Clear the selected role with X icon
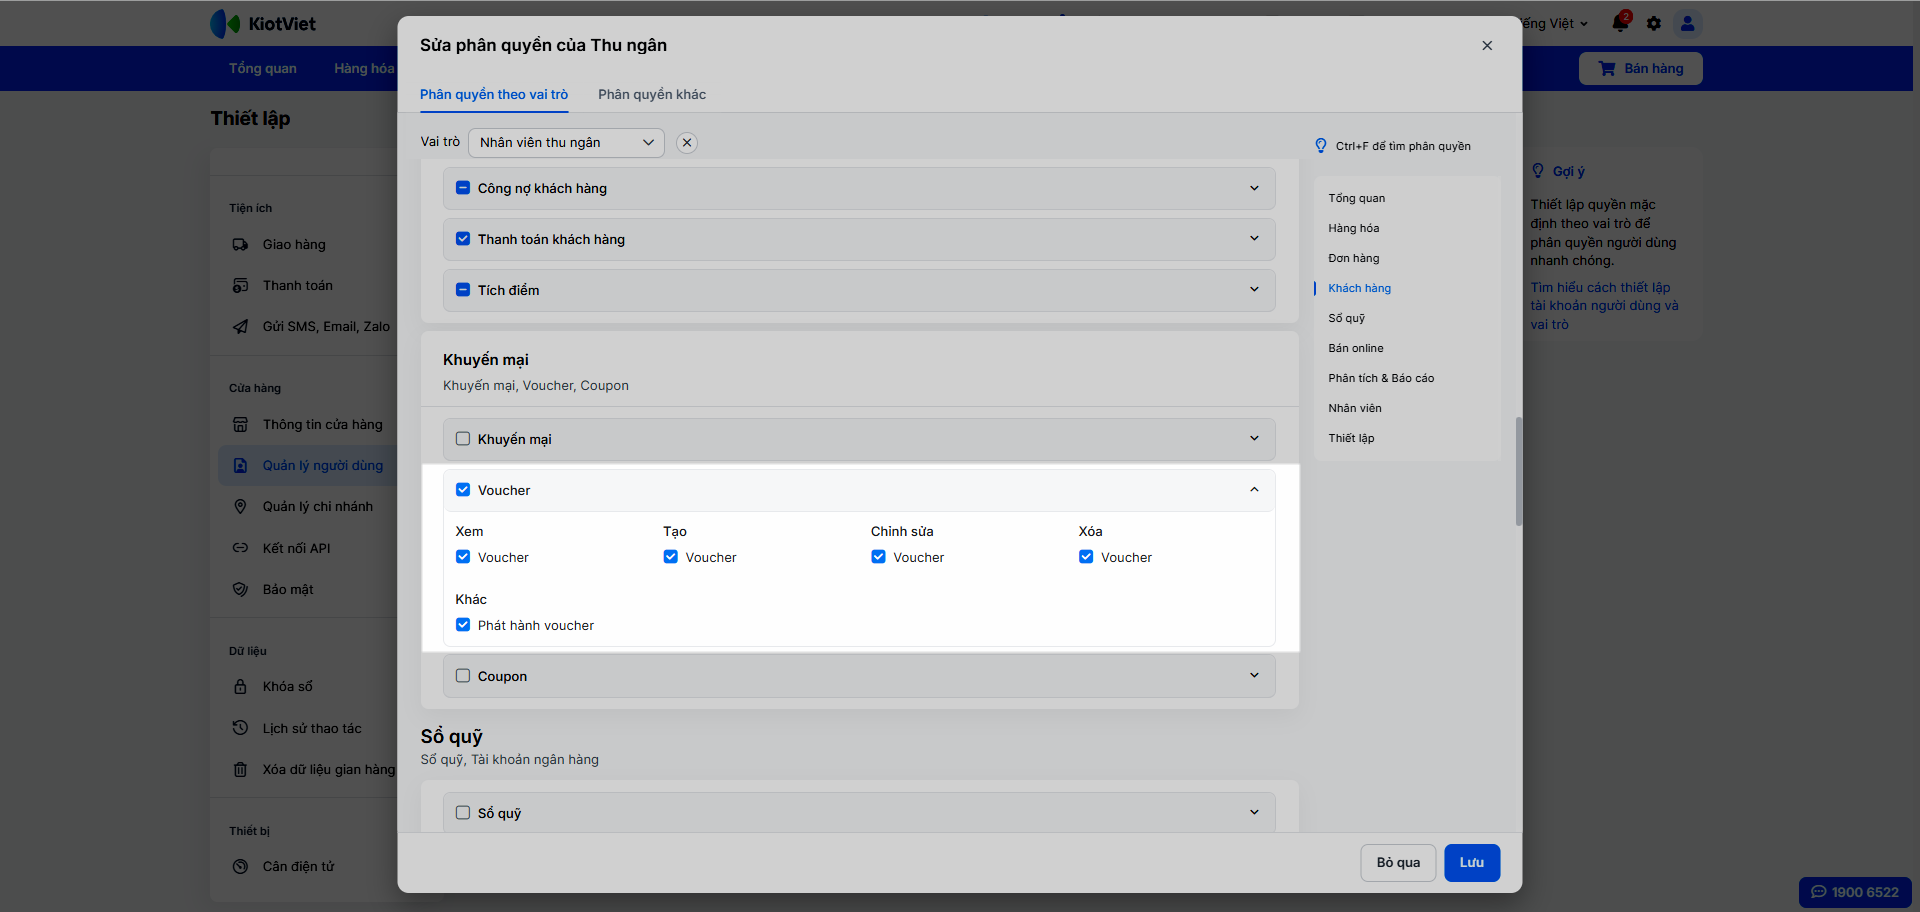The image size is (1920, 912). point(687,143)
